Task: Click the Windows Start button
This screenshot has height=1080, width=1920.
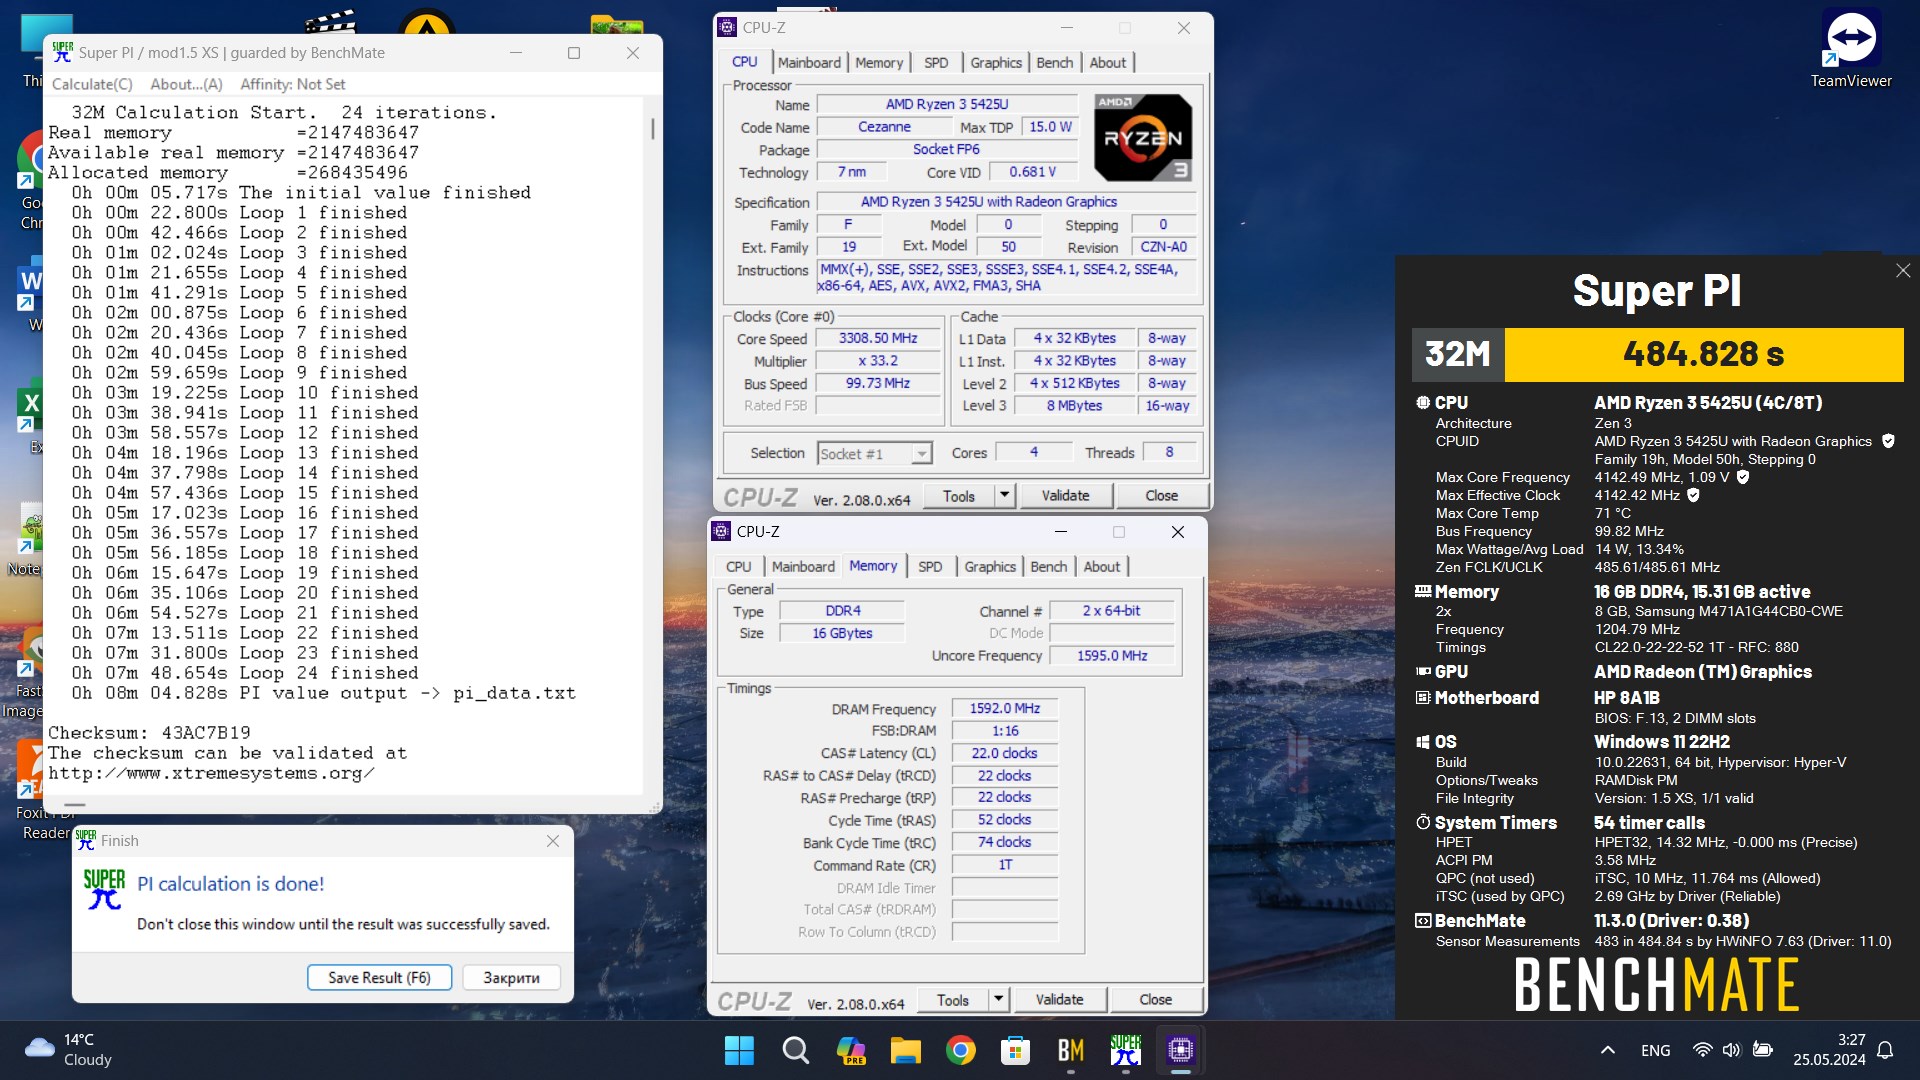Action: 739,1050
